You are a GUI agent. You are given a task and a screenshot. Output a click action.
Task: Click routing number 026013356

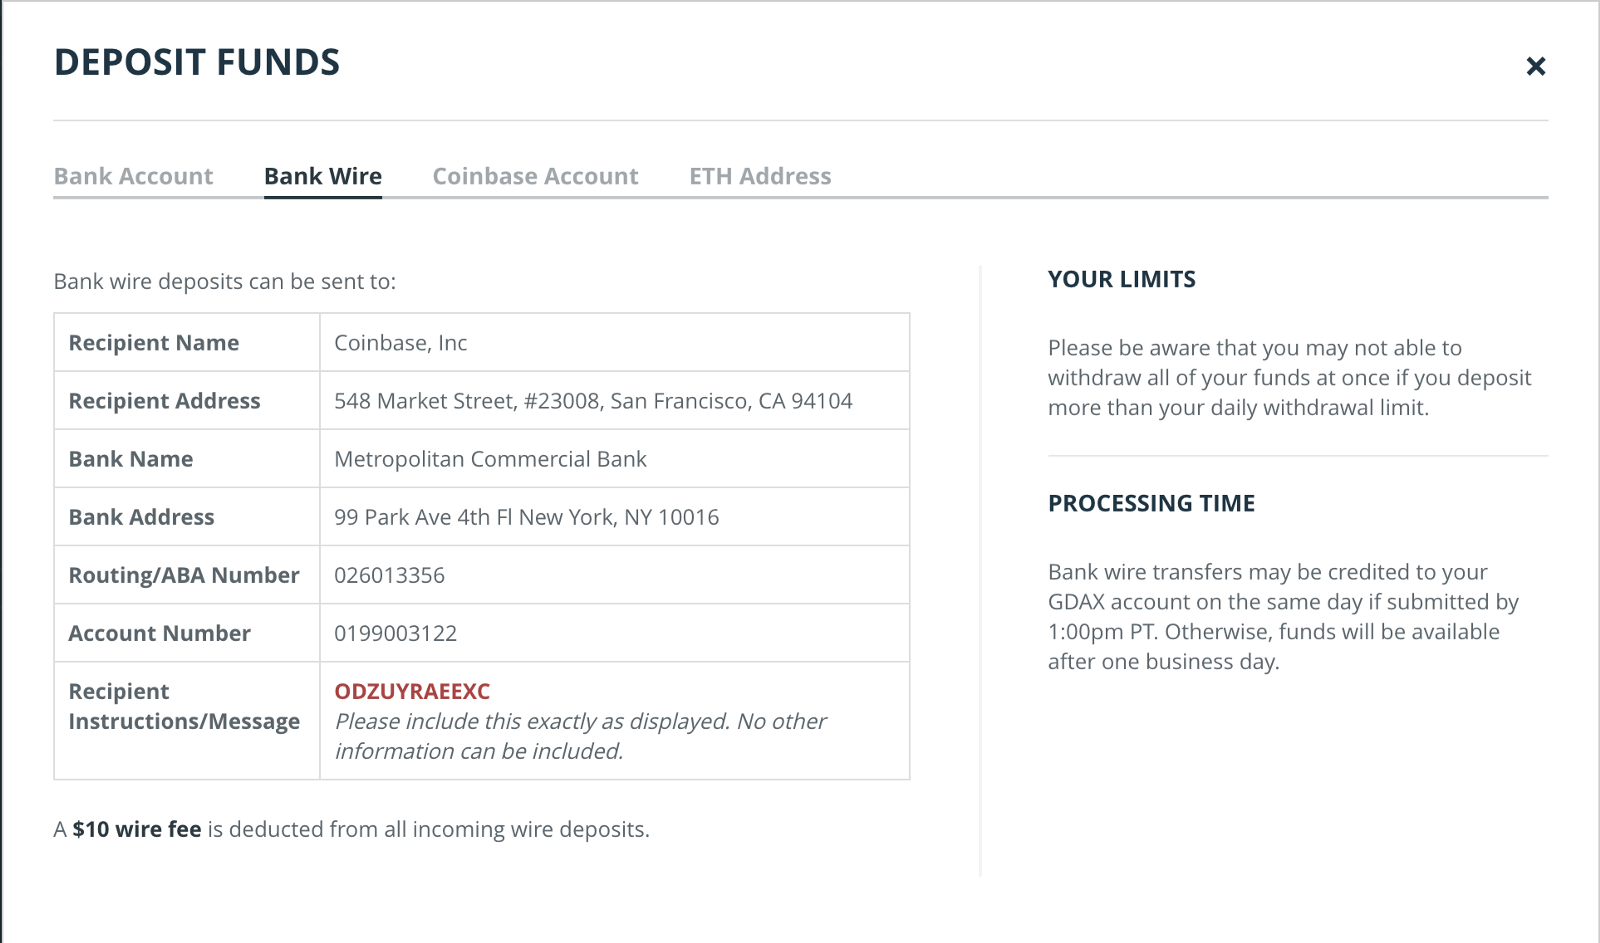389,576
